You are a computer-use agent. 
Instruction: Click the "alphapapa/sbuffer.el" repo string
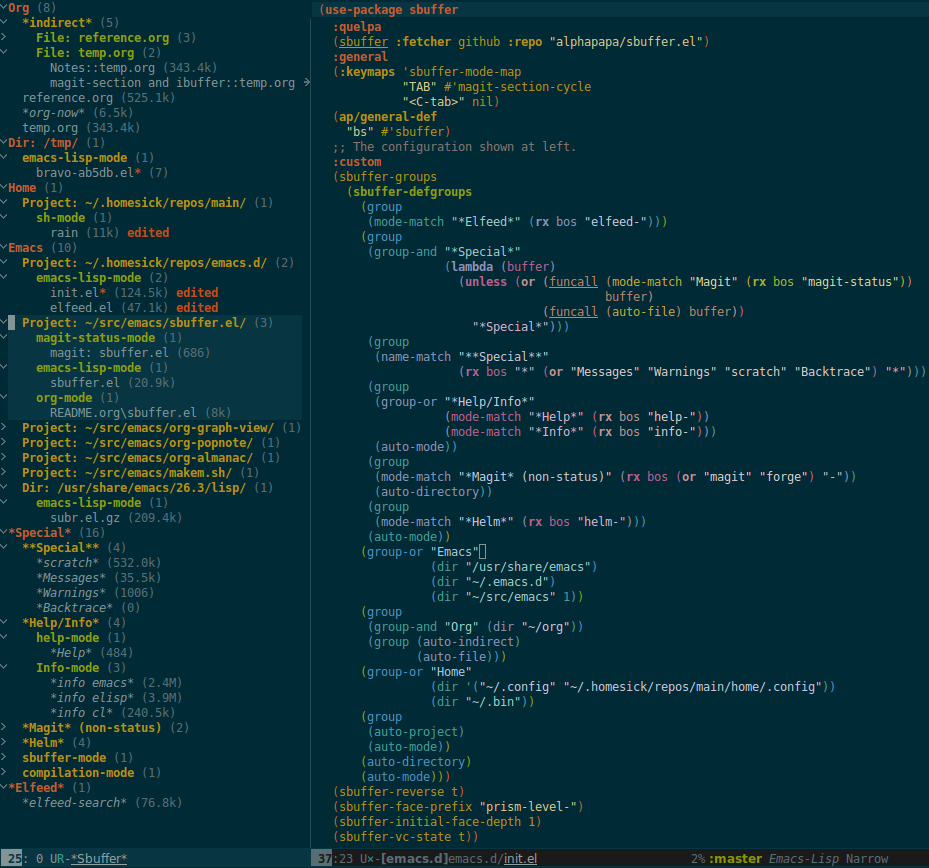pyautogui.click(x=626, y=41)
